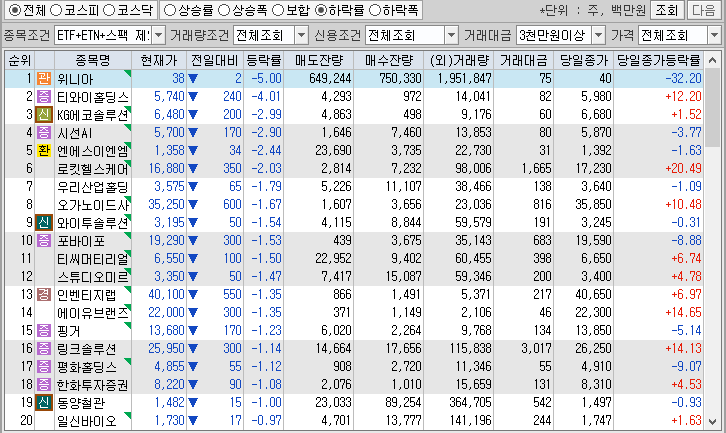Image resolution: width=726 pixels, height=433 pixels.
Task: Click the 증 badge beside 티와이홀딩스
Action: [x=44, y=96]
